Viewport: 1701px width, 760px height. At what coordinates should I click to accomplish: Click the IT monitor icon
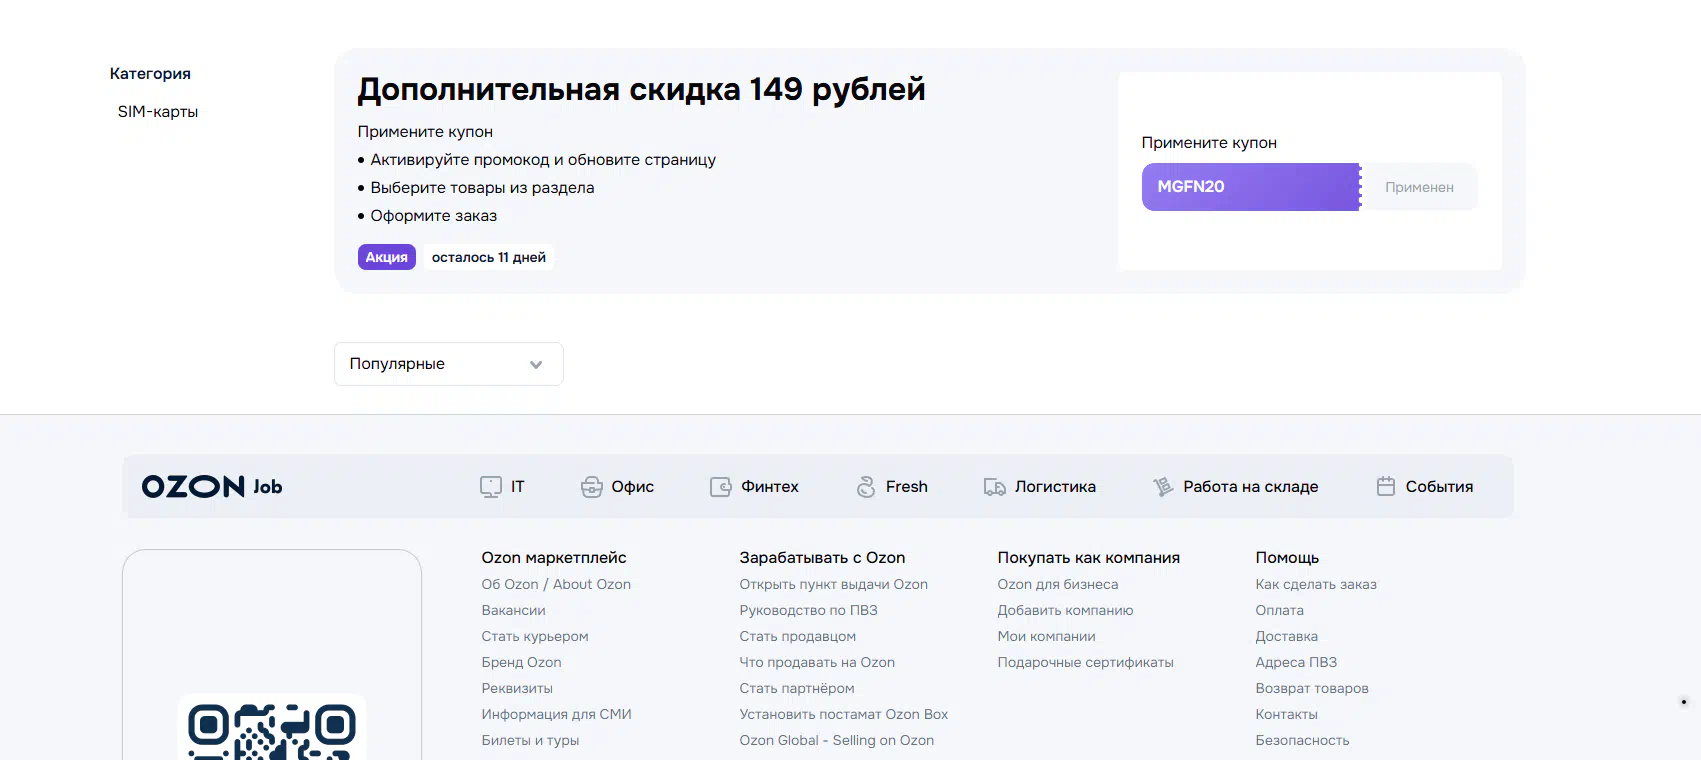(x=491, y=487)
